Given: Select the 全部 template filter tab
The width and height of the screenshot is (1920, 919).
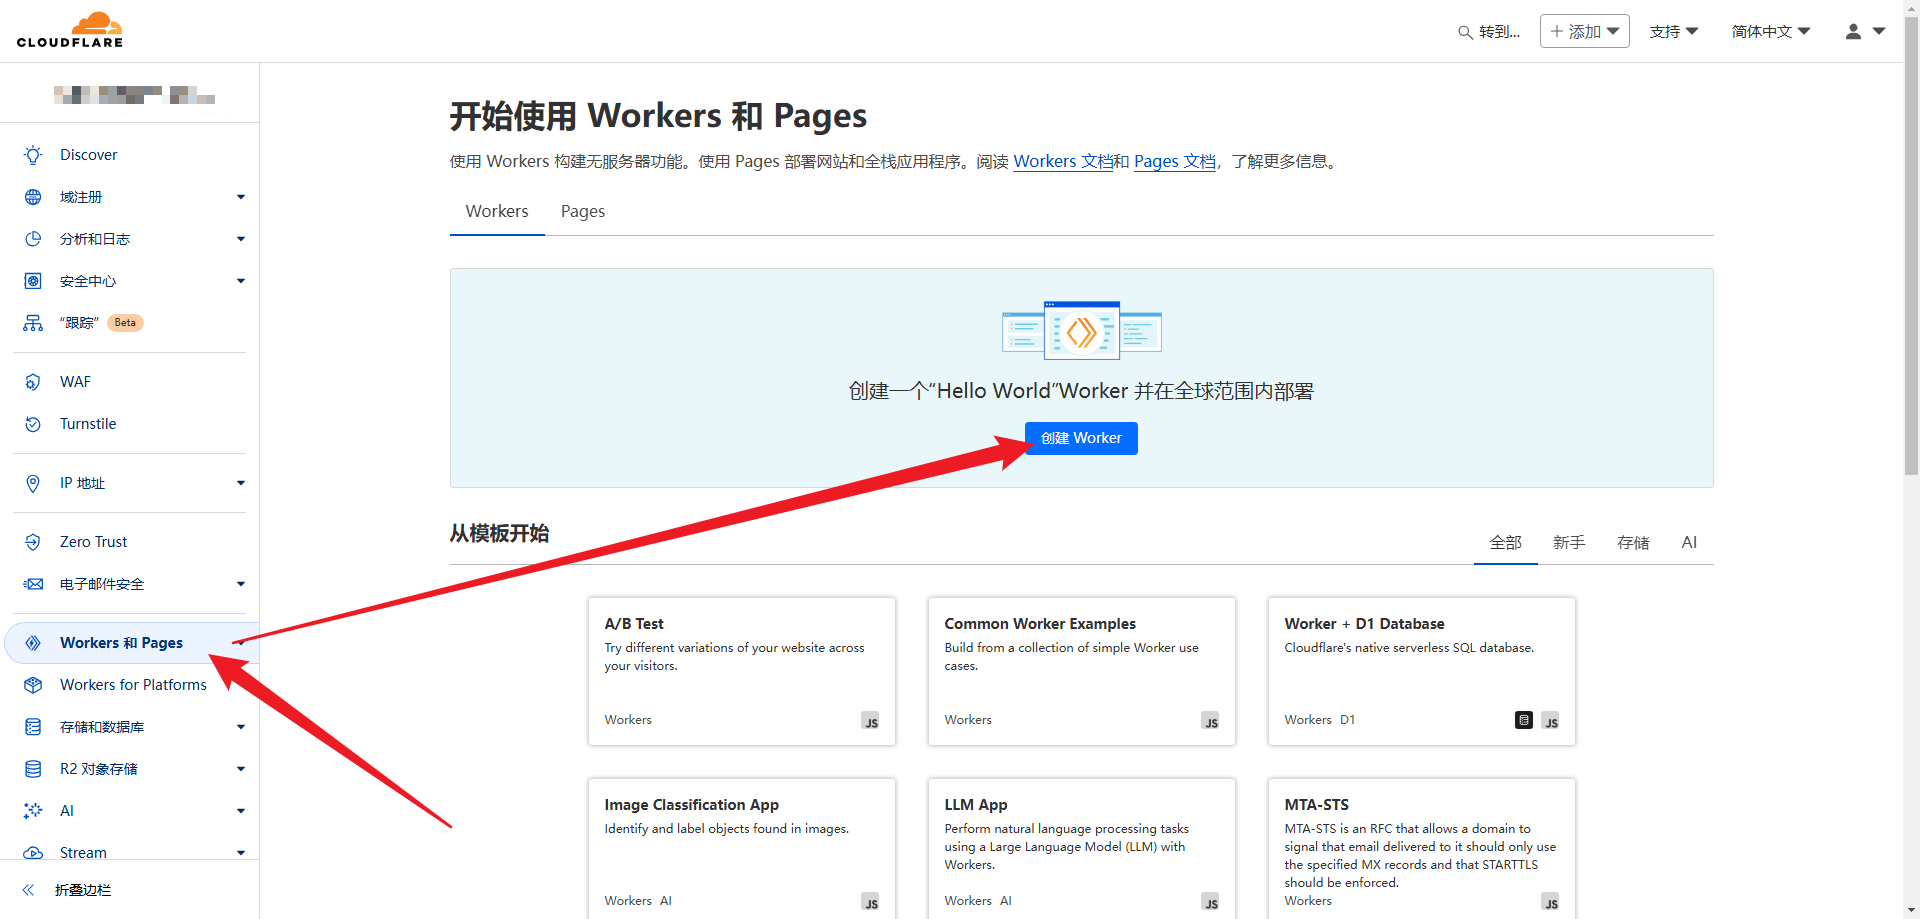Looking at the screenshot, I should tap(1506, 542).
